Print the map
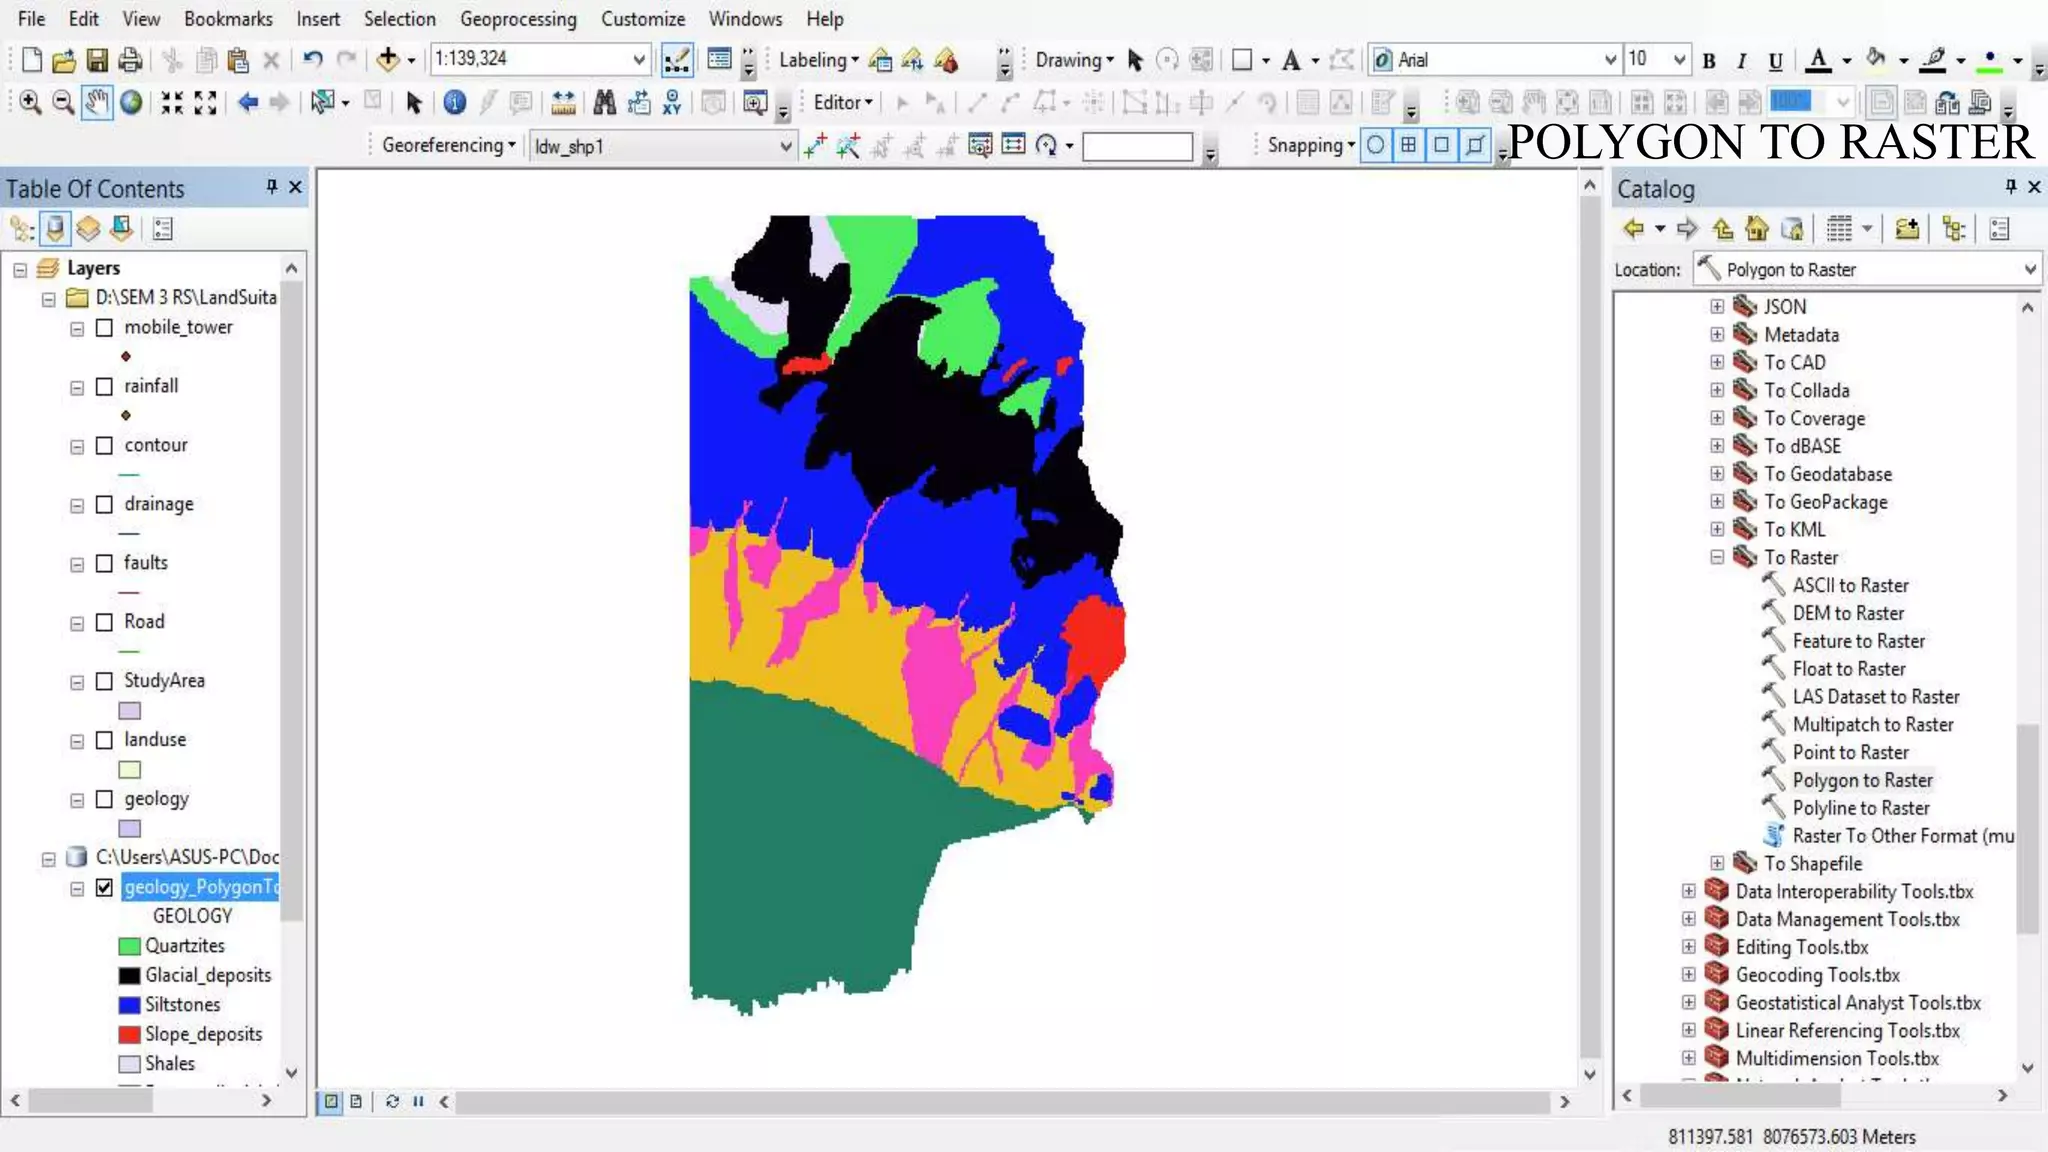Image resolution: width=2048 pixels, height=1152 pixels. [130, 60]
